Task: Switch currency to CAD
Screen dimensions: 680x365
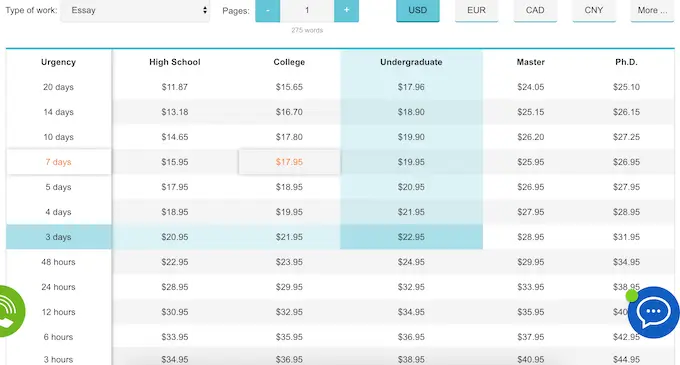Action: coord(535,10)
